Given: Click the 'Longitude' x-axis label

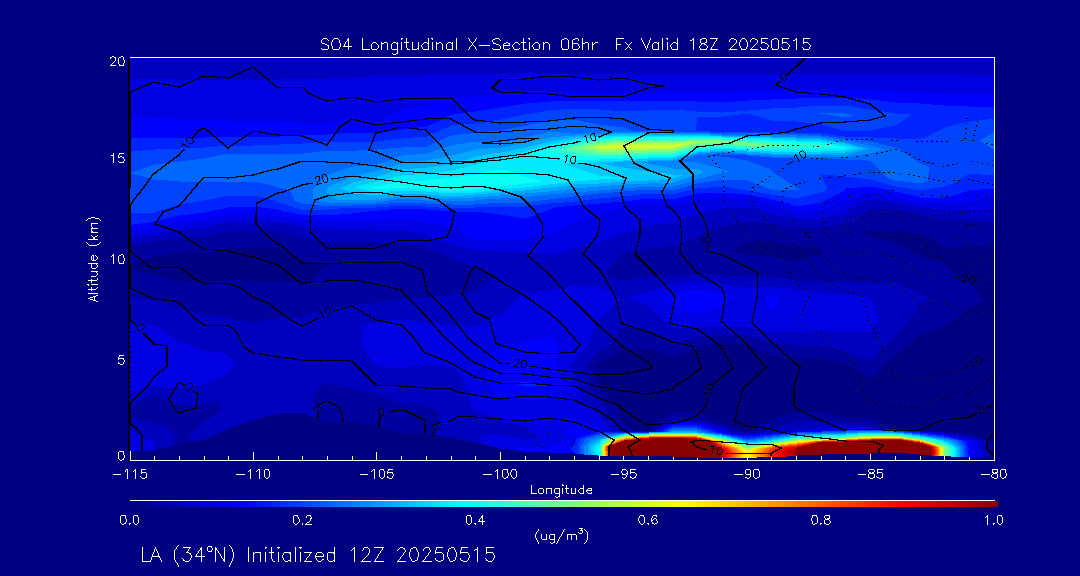Looking at the screenshot, I should point(561,490).
